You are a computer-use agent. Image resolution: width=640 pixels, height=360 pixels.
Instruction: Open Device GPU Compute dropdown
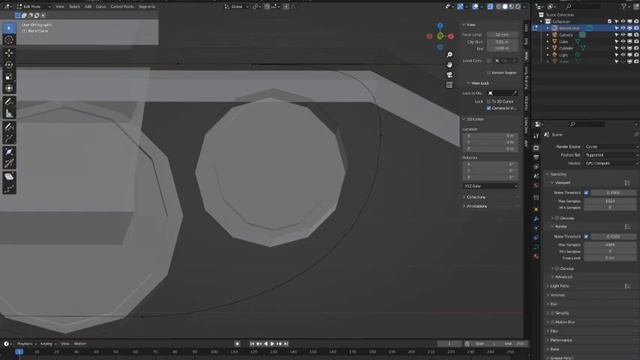coord(611,163)
